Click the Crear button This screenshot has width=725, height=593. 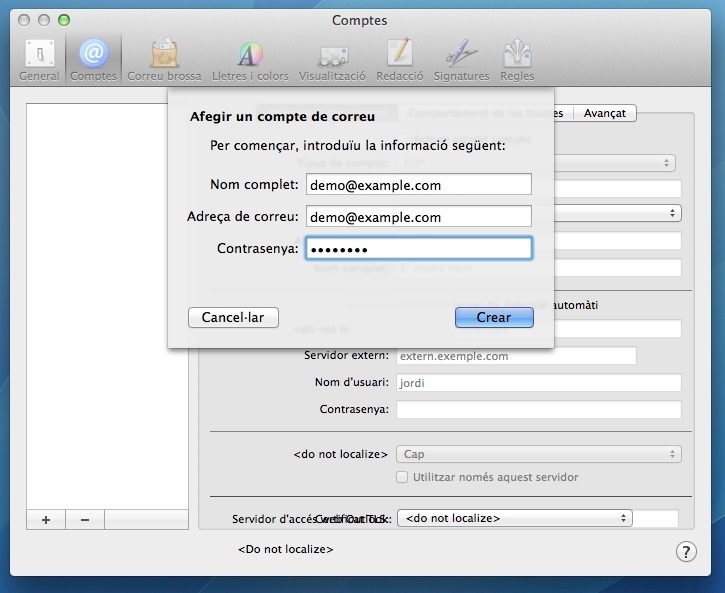click(x=494, y=318)
